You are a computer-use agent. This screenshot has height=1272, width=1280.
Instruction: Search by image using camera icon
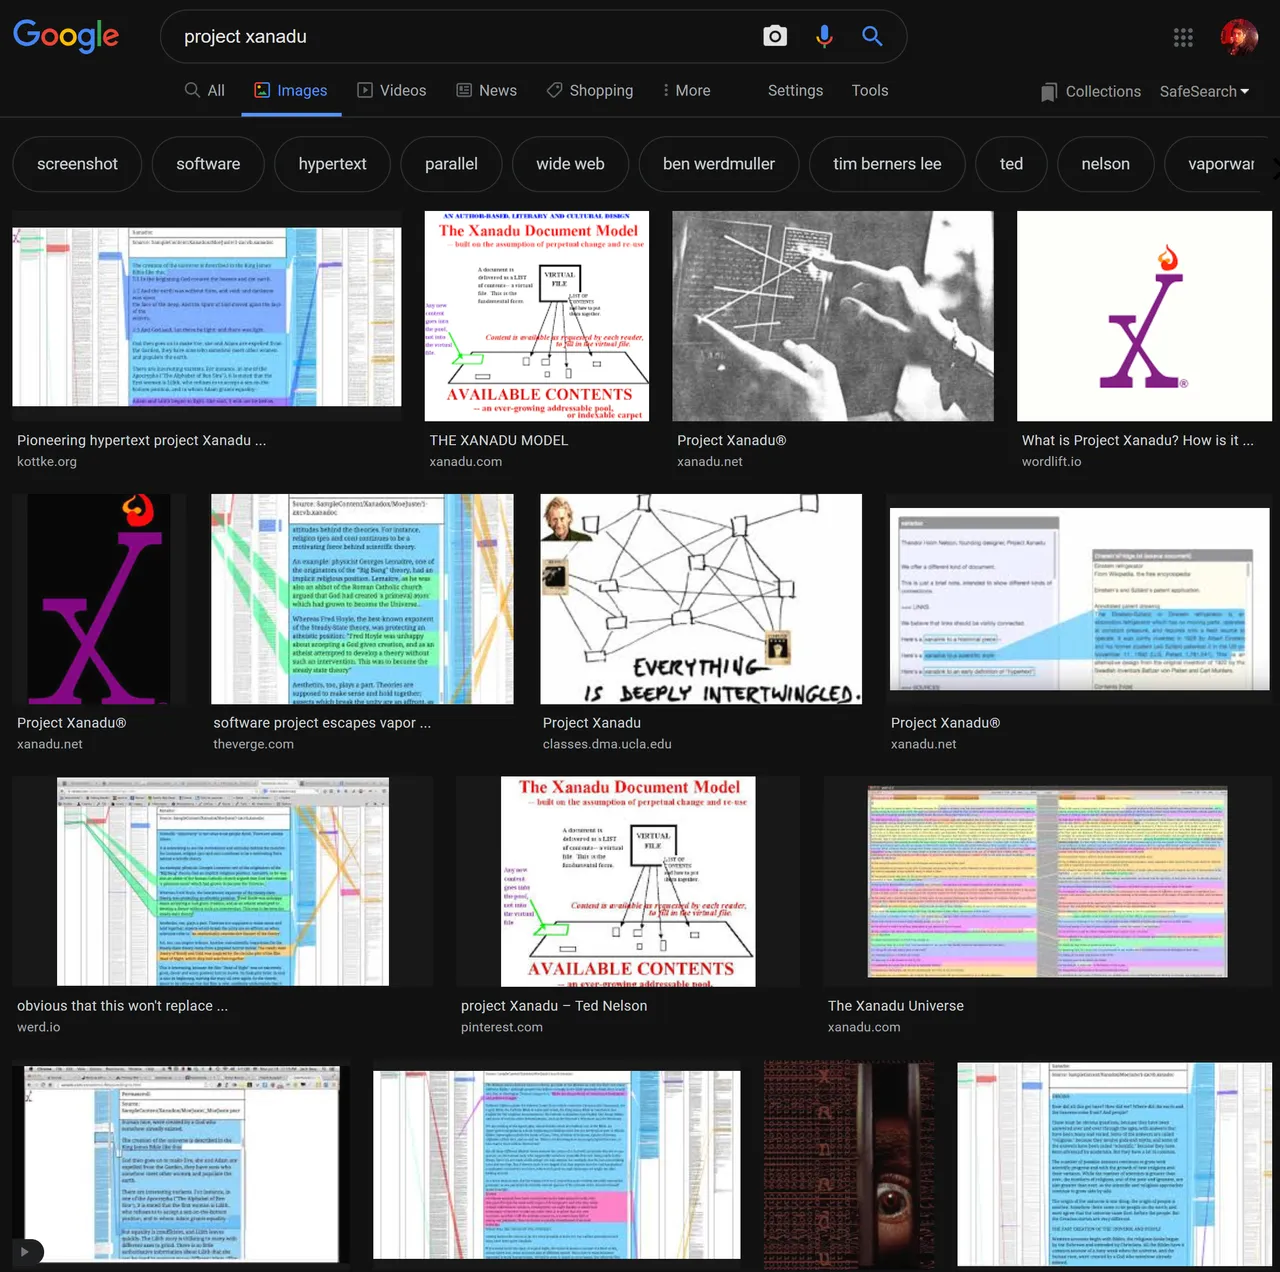point(775,36)
